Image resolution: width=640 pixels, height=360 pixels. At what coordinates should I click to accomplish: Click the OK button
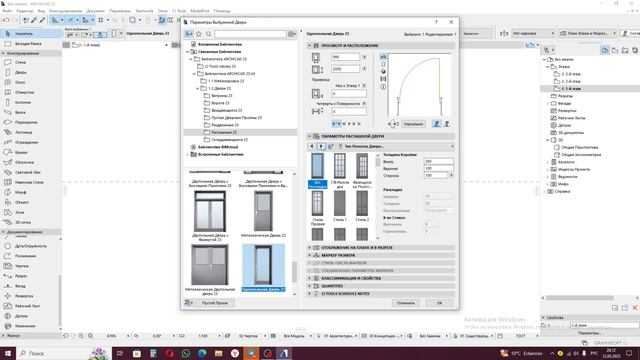pyautogui.click(x=439, y=303)
